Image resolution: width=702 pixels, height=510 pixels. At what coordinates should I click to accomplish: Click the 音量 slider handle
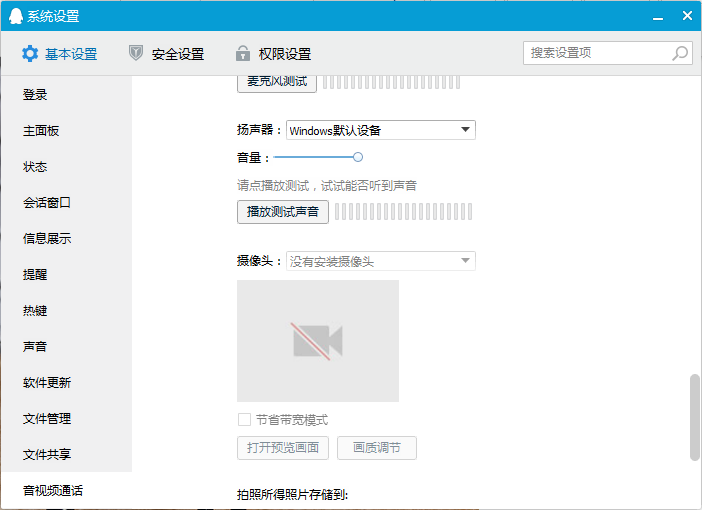point(358,157)
